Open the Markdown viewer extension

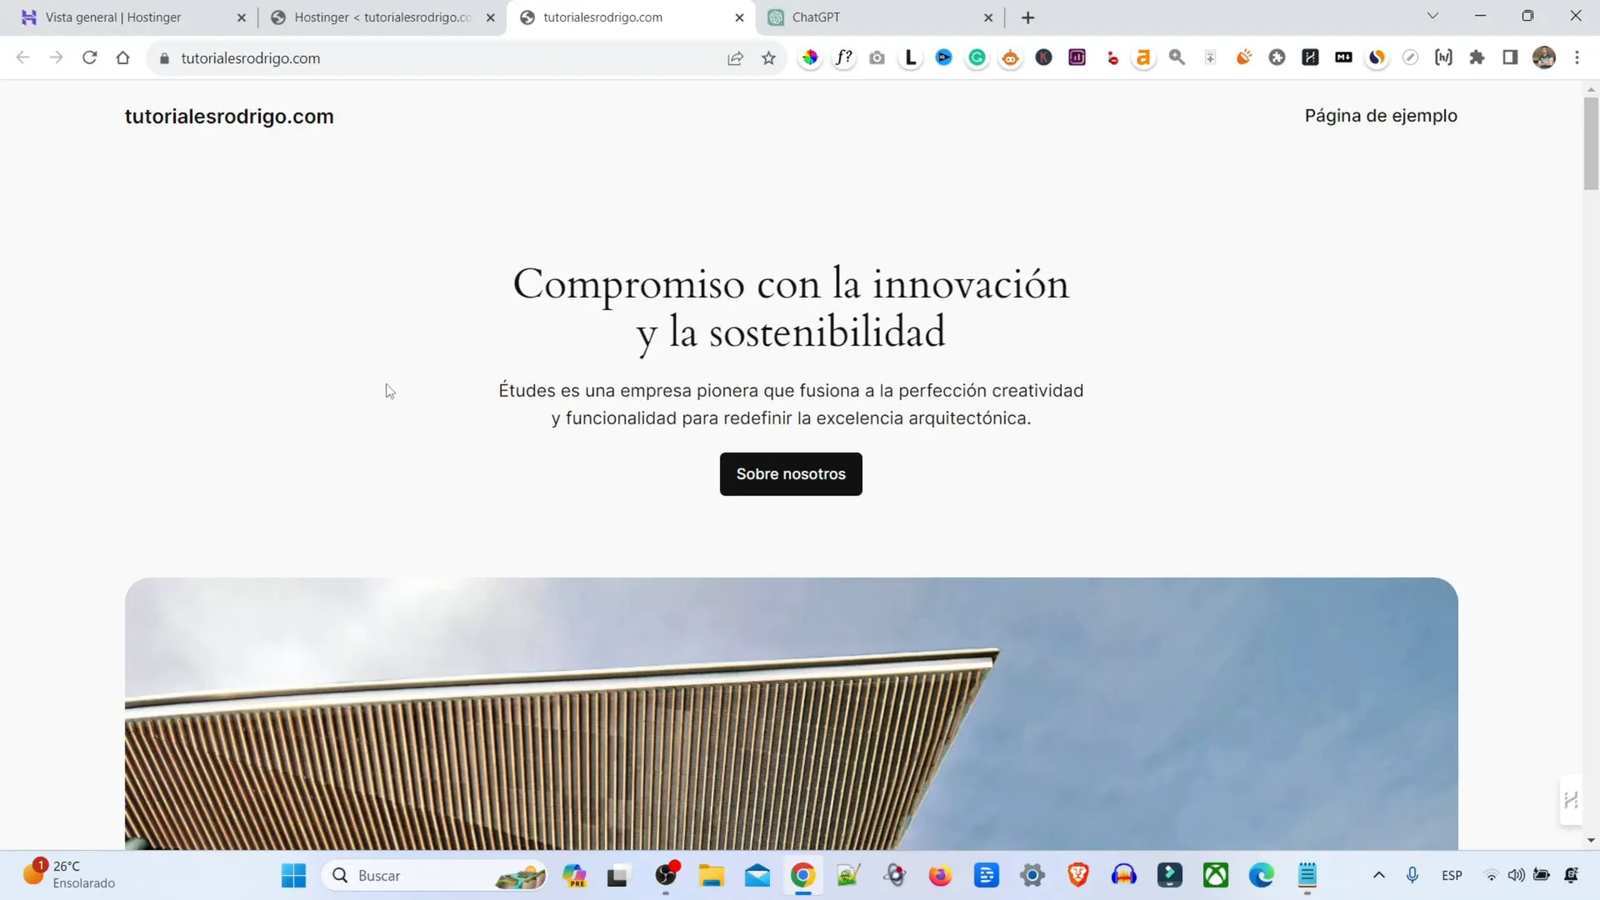pyautogui.click(x=1343, y=57)
